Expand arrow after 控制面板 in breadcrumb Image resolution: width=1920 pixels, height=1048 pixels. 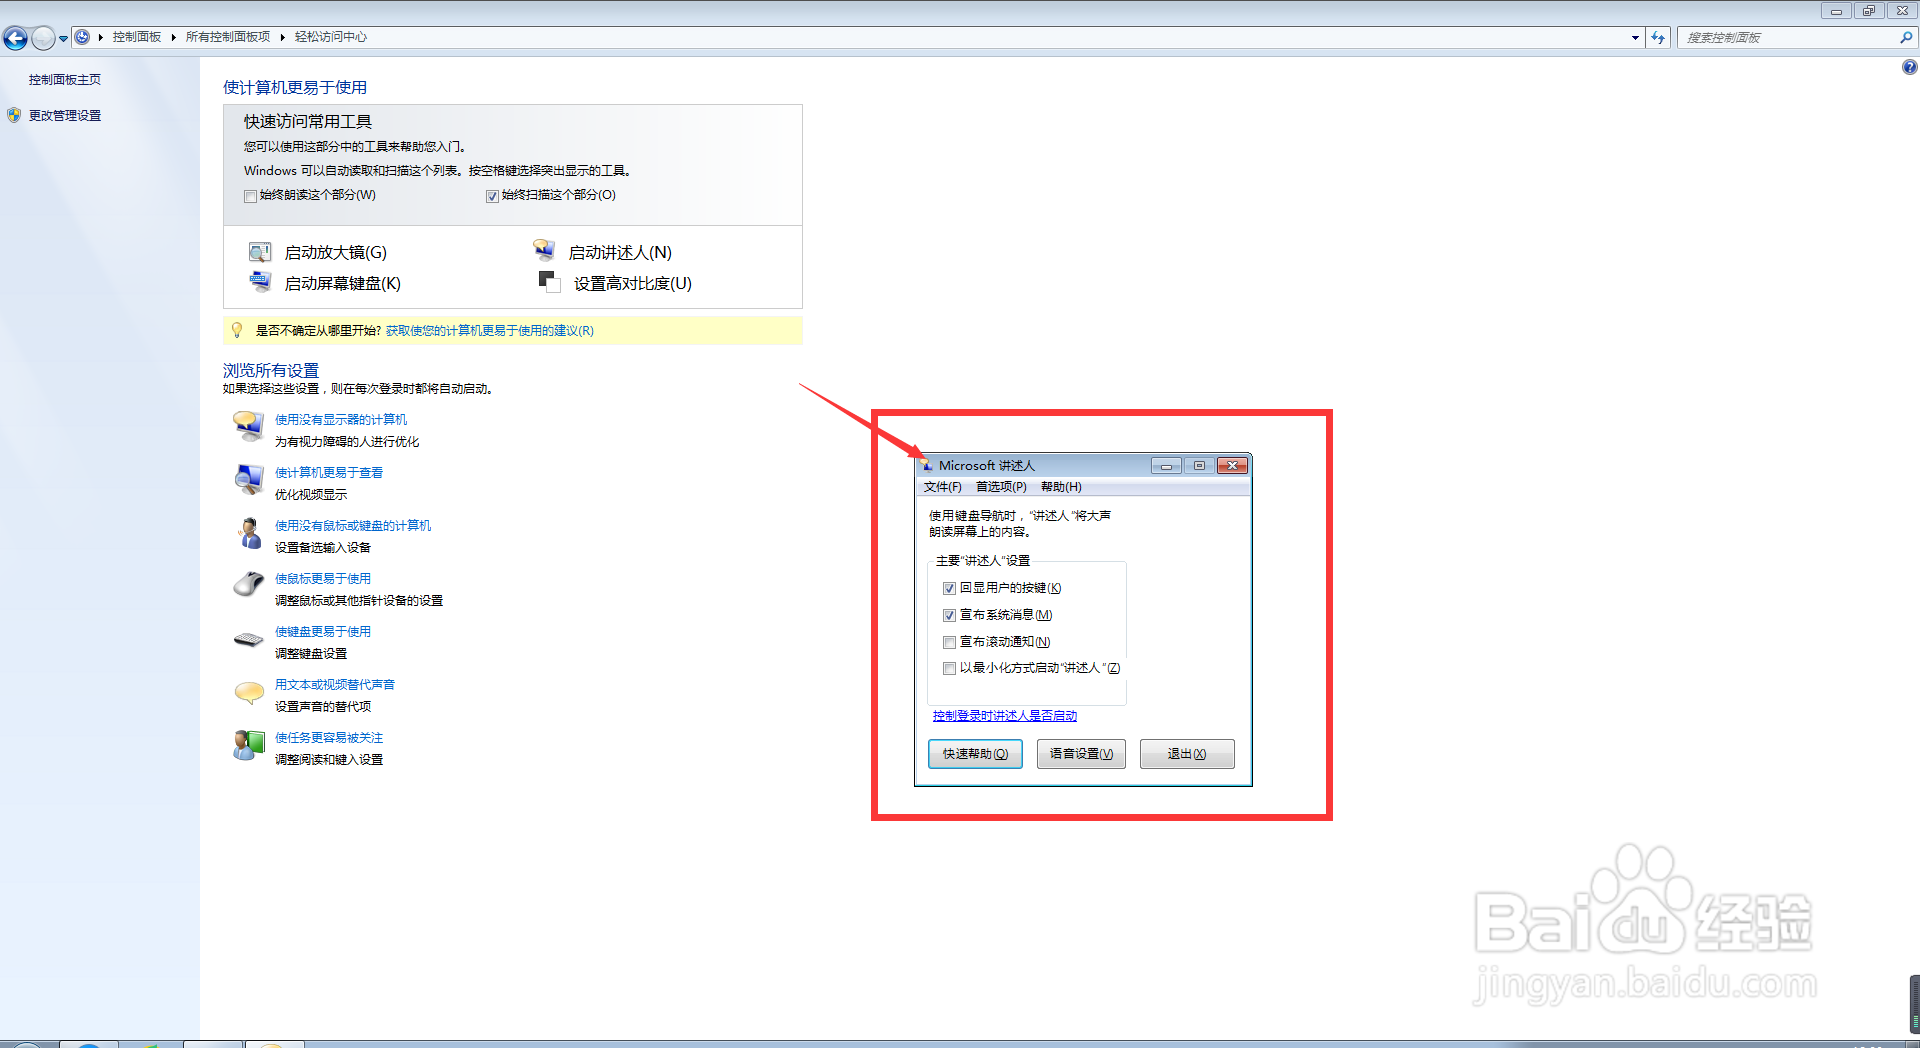[173, 37]
